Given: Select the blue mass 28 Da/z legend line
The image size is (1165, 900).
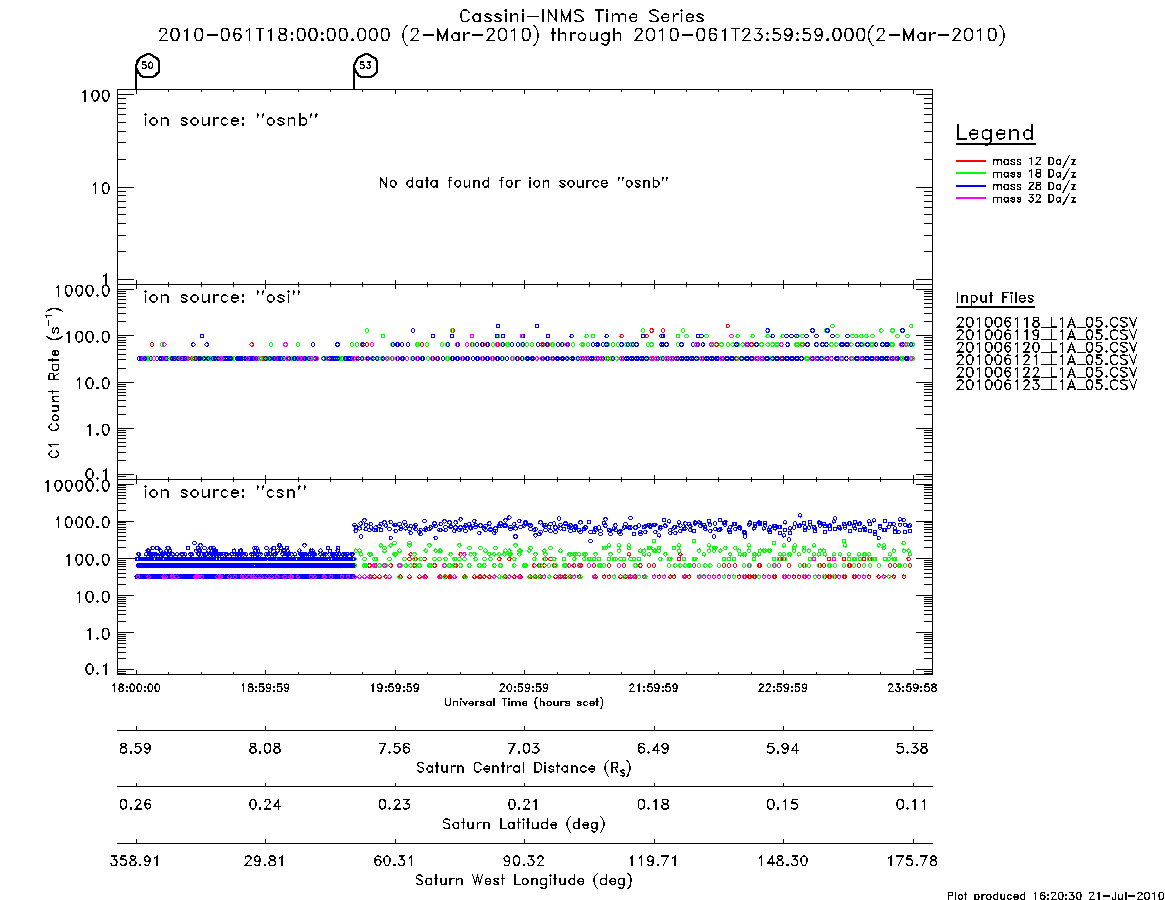Looking at the screenshot, I should pyautogui.click(x=970, y=187).
